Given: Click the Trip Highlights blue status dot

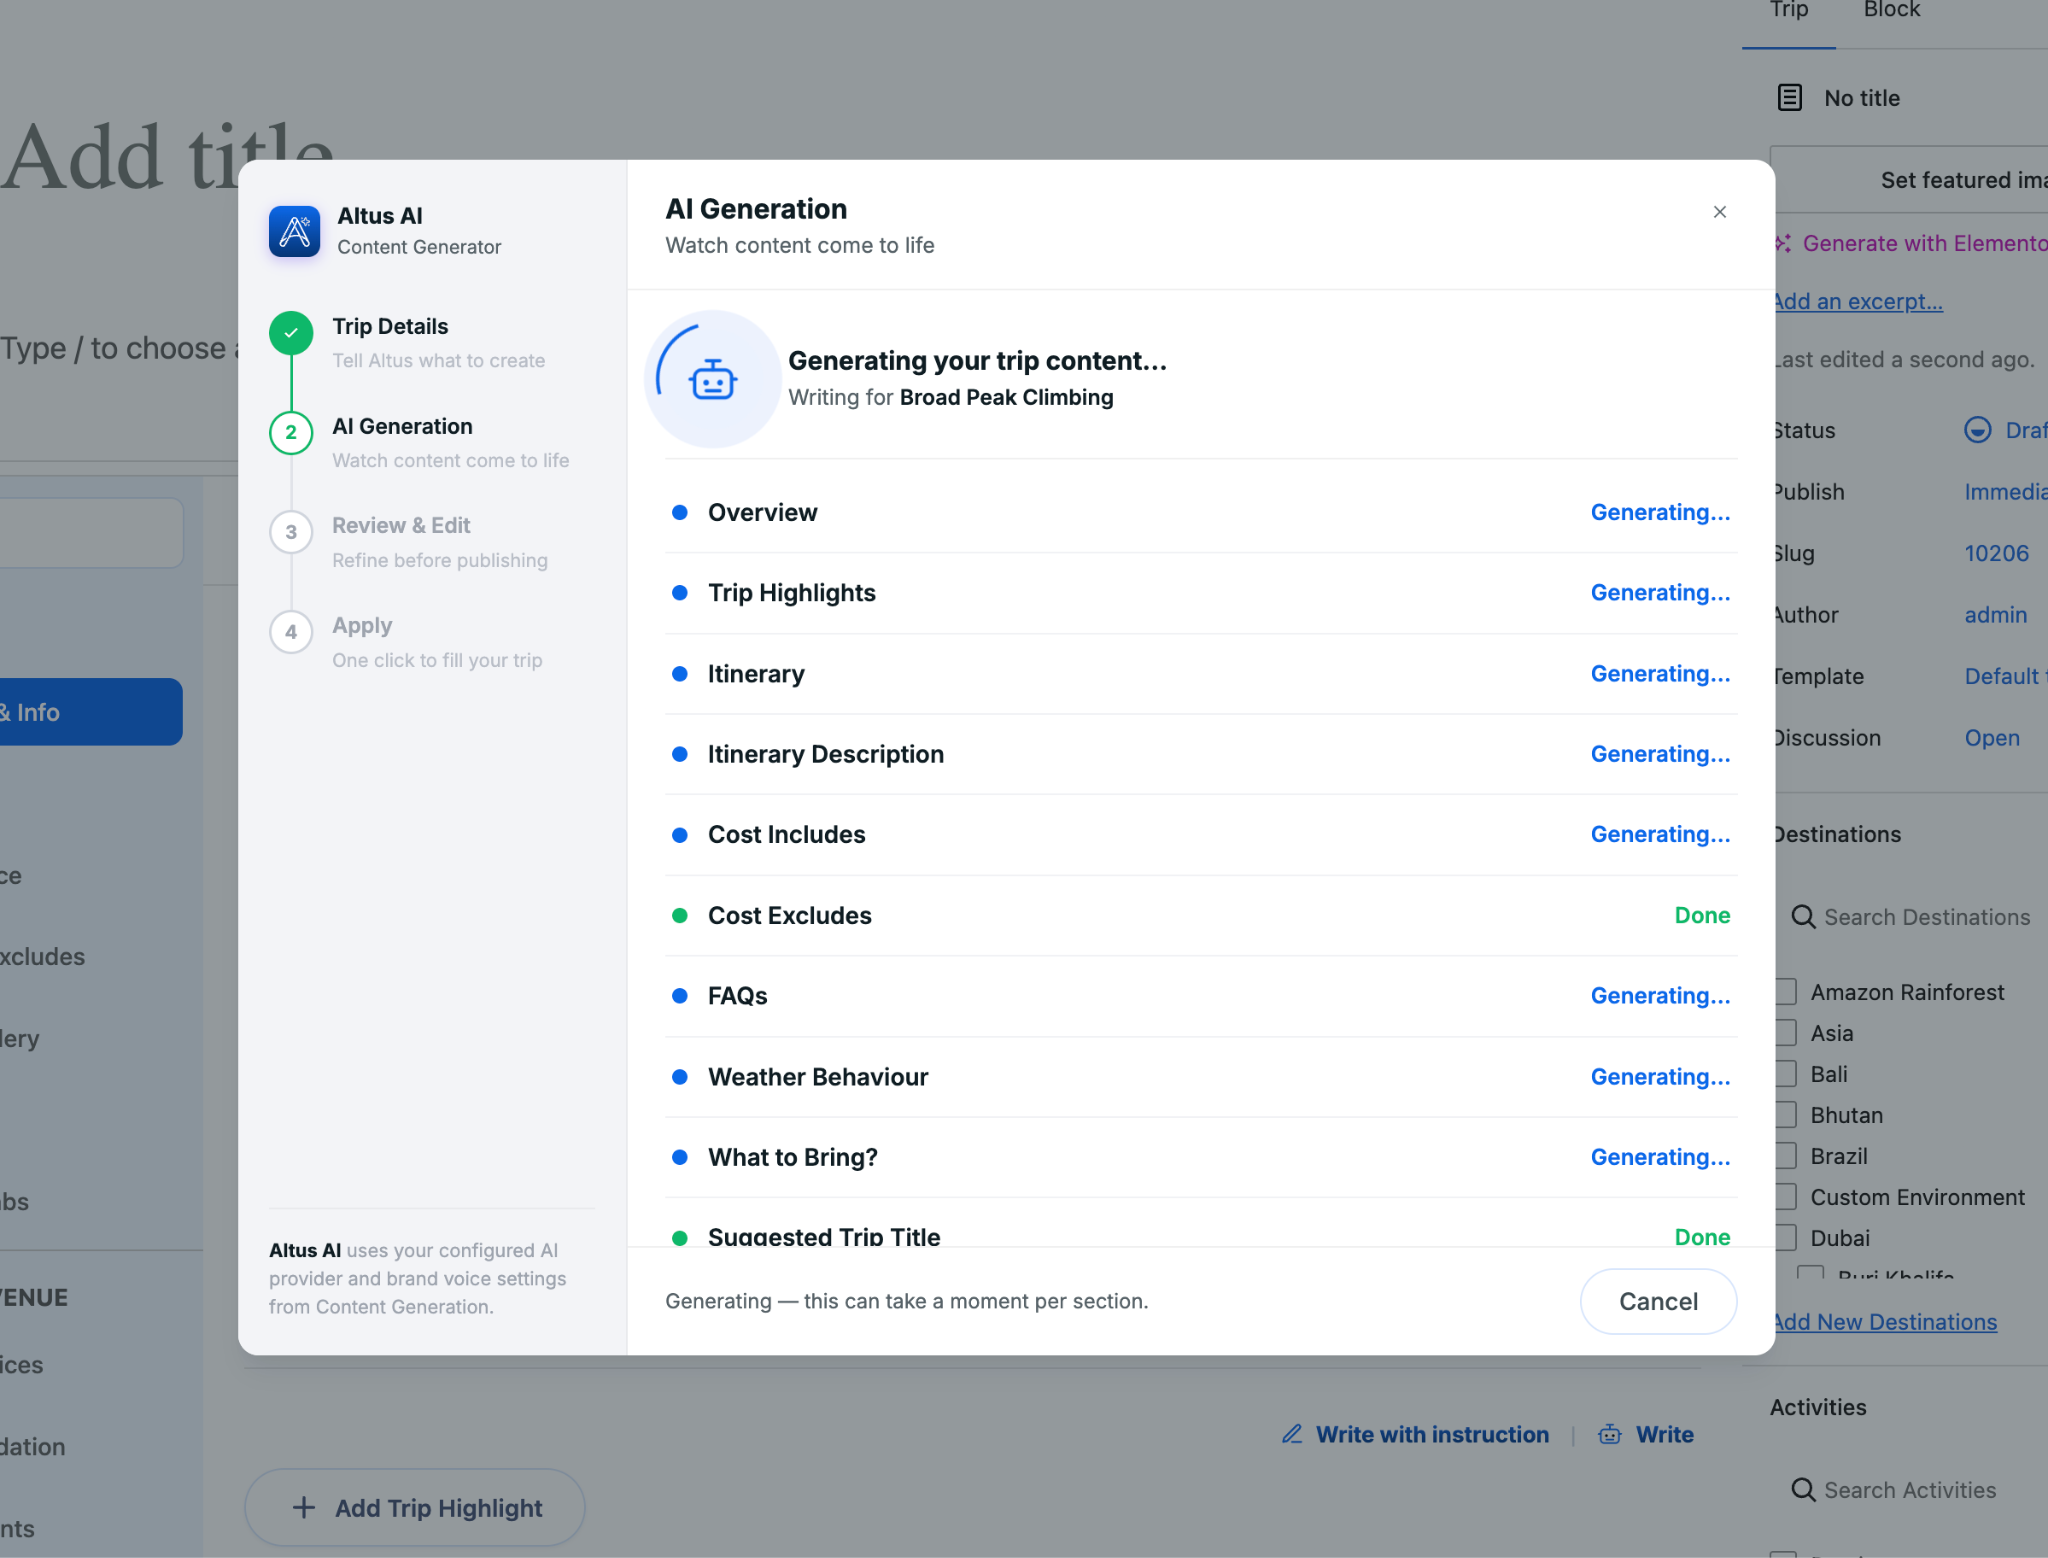Looking at the screenshot, I should (x=680, y=593).
